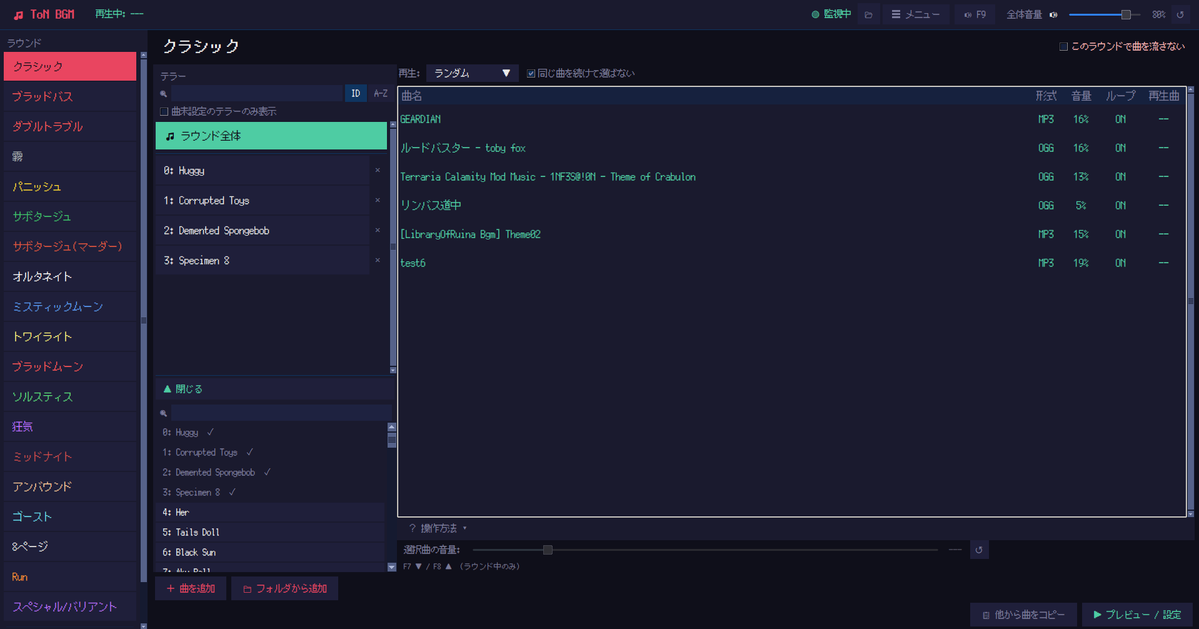1199x629 pixels.
Task: Select the [LibraryOfRuina Bgm] Theme02 song
Action: tap(791, 234)
